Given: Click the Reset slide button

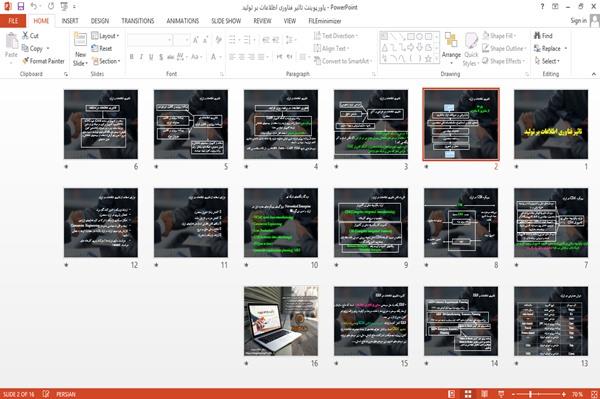Looking at the screenshot, I should pyautogui.click(x=102, y=48).
